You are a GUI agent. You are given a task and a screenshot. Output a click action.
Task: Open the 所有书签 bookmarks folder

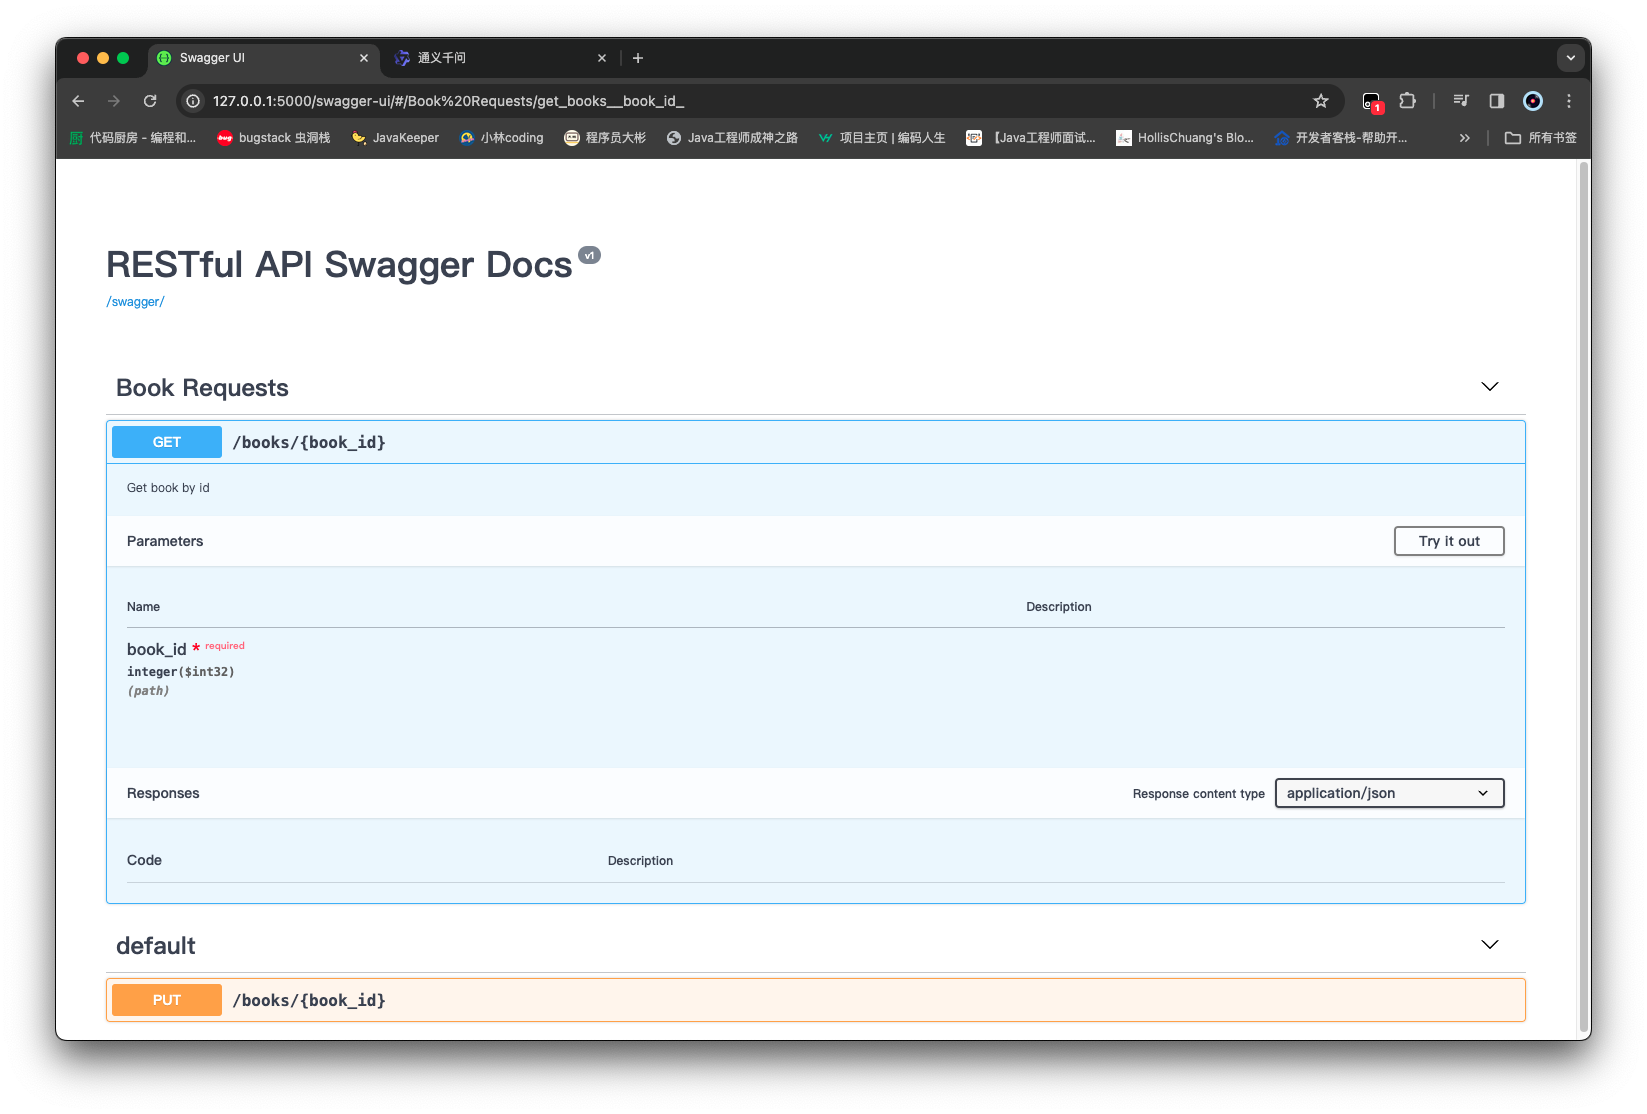click(x=1541, y=138)
